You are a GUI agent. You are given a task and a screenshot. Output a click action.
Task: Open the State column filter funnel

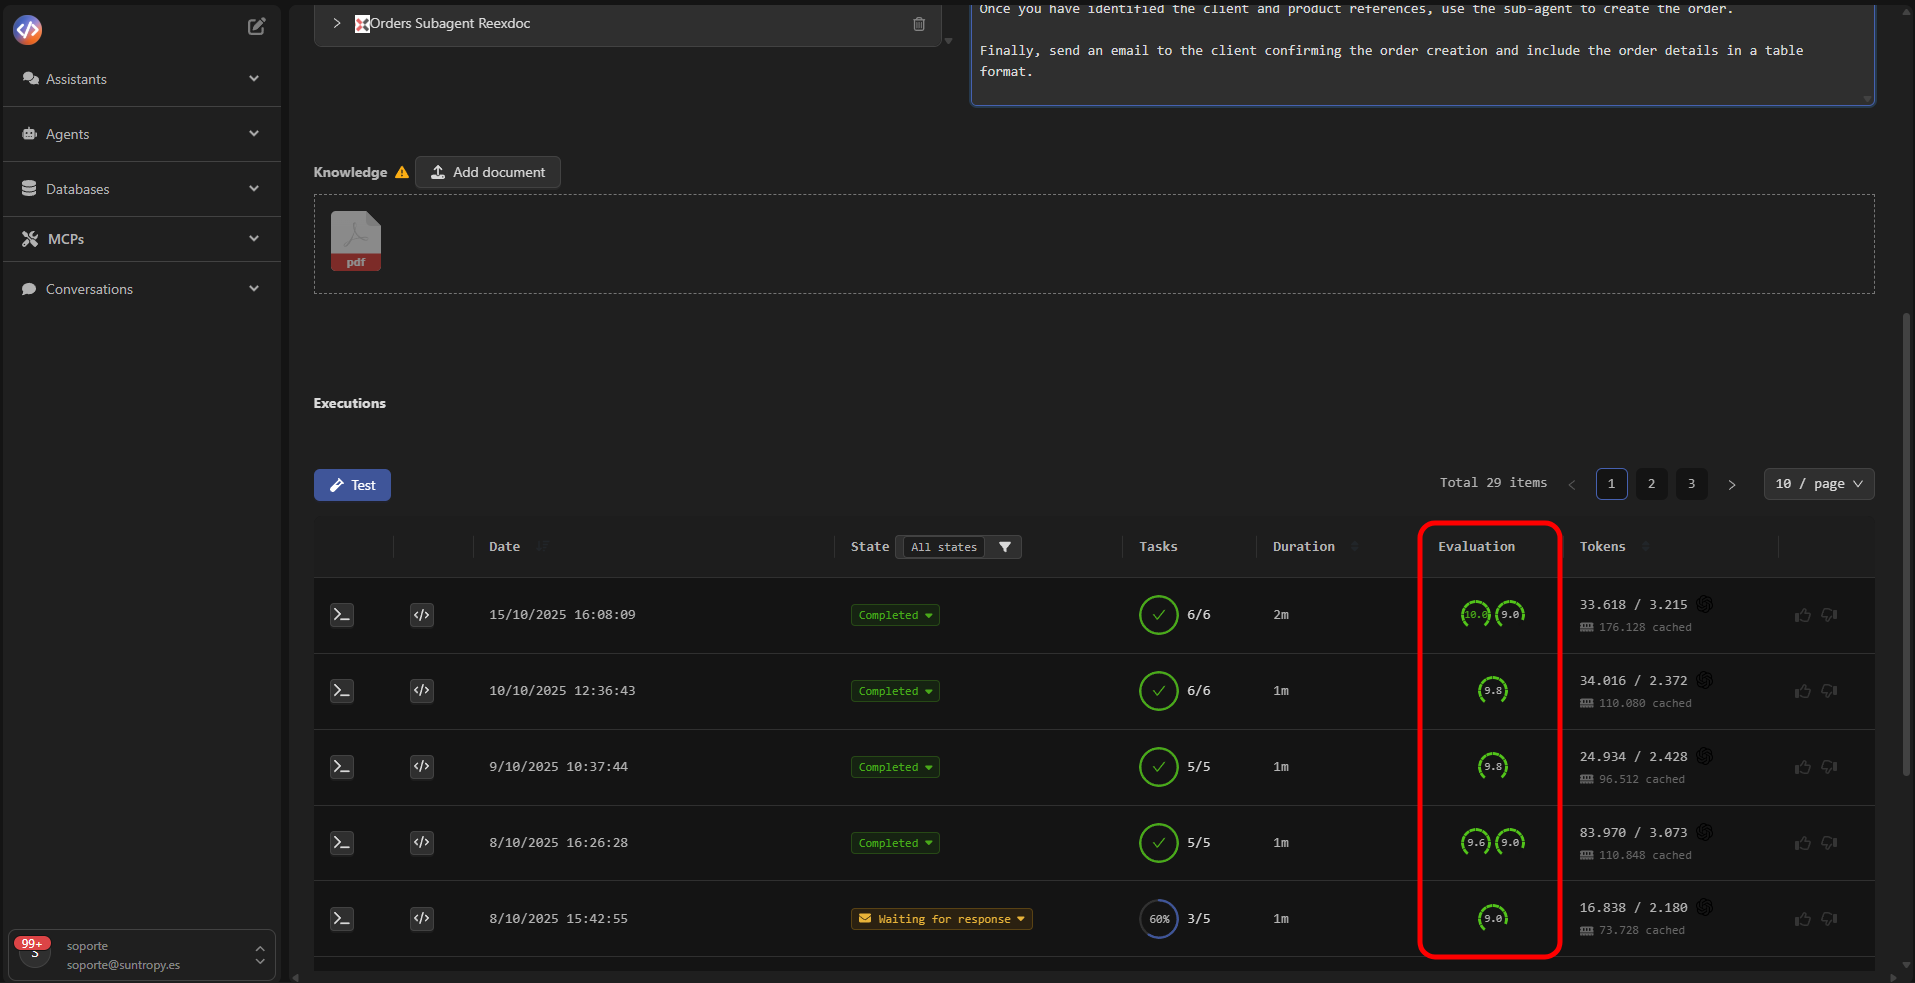point(1005,547)
